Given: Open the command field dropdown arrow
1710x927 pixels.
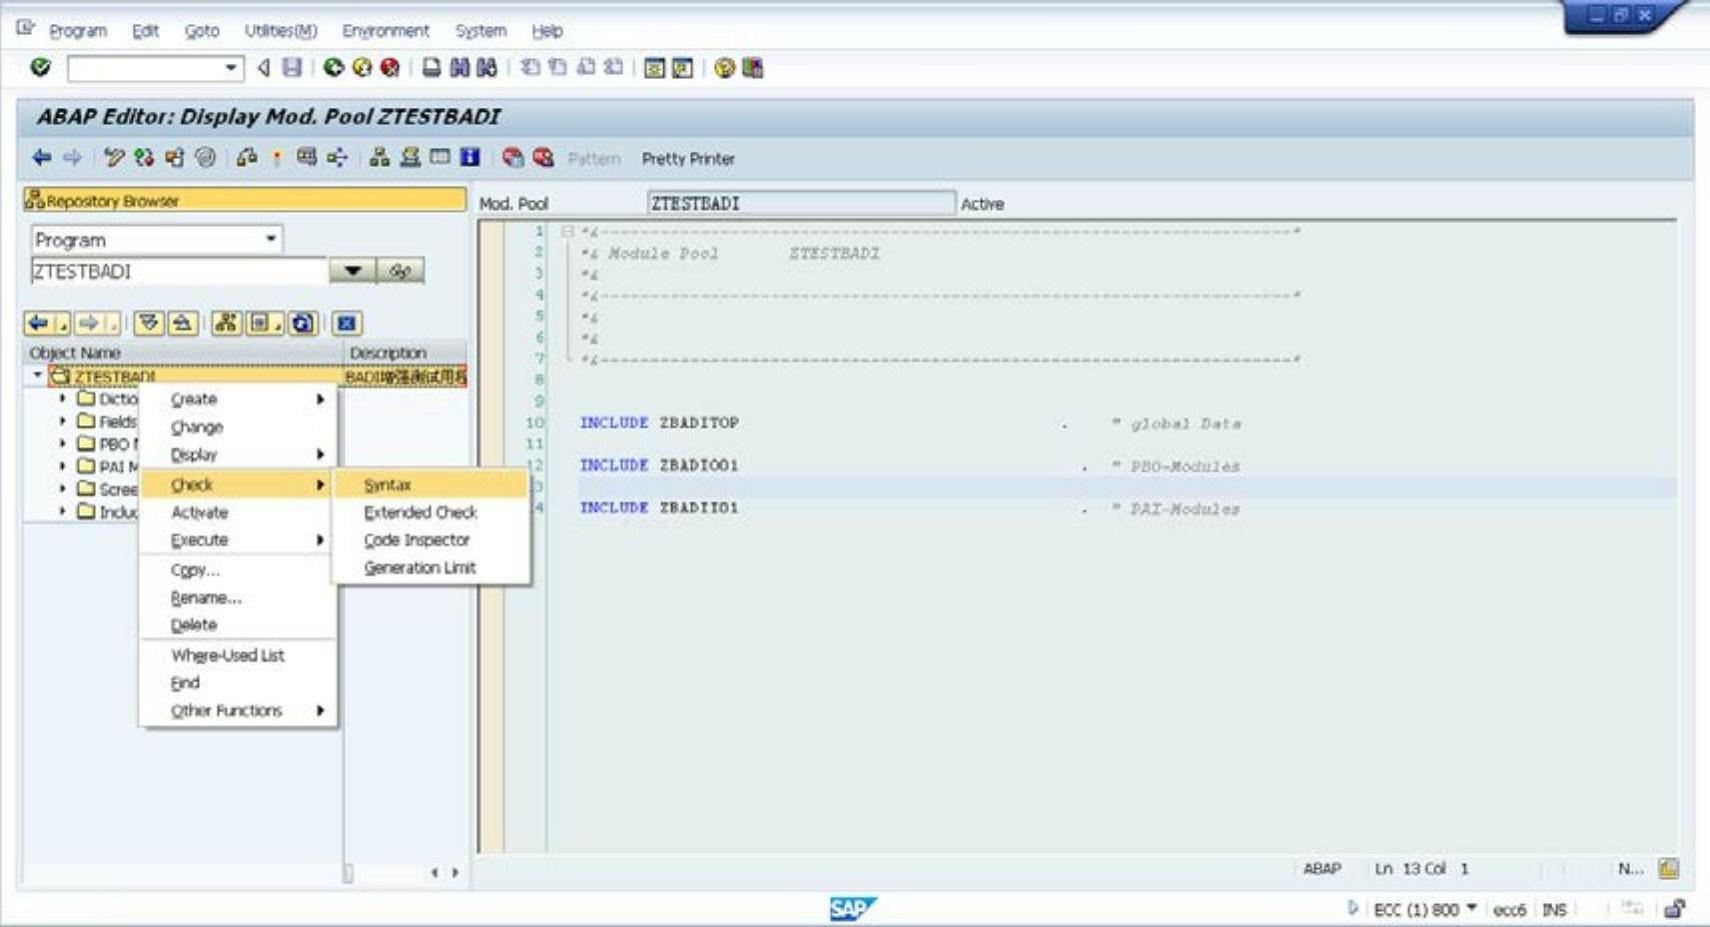Looking at the screenshot, I should point(231,67).
